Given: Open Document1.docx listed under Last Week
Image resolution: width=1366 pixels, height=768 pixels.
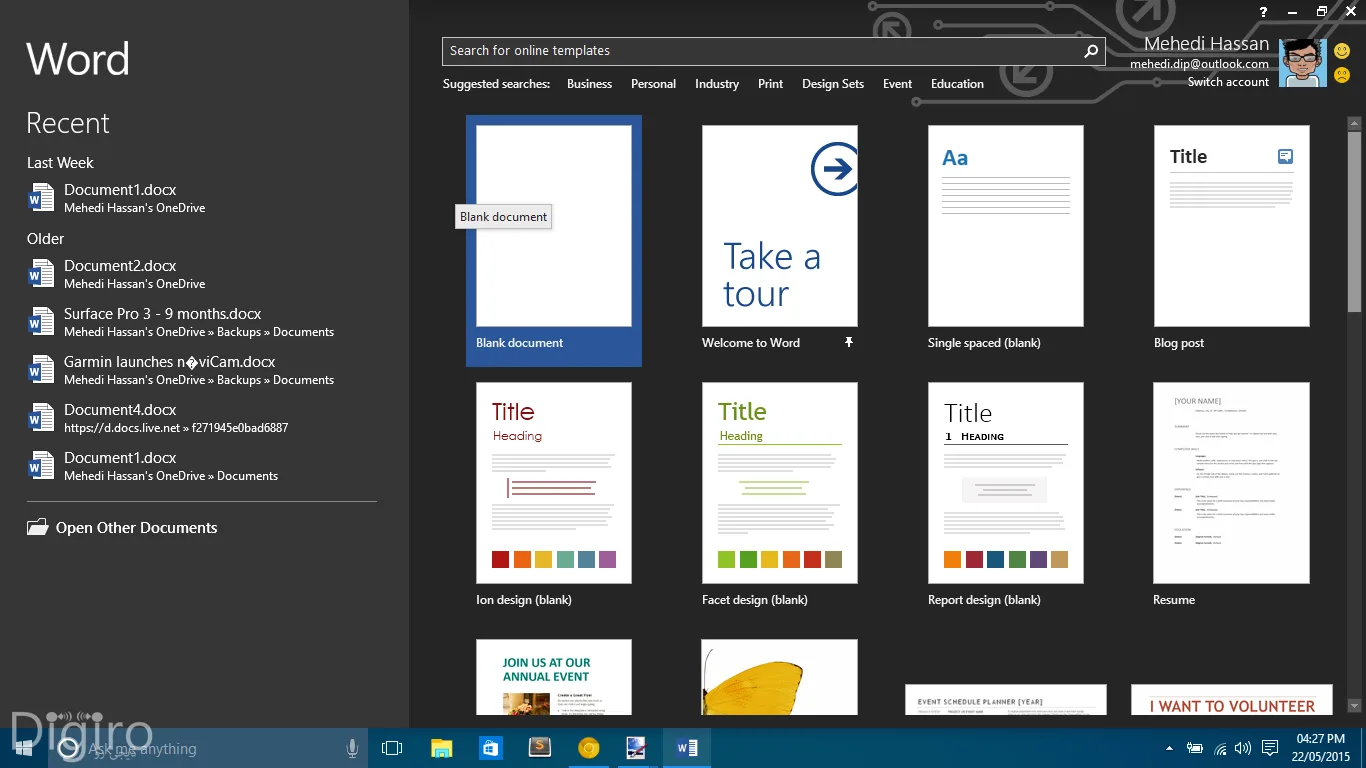Looking at the screenshot, I should (202, 198).
